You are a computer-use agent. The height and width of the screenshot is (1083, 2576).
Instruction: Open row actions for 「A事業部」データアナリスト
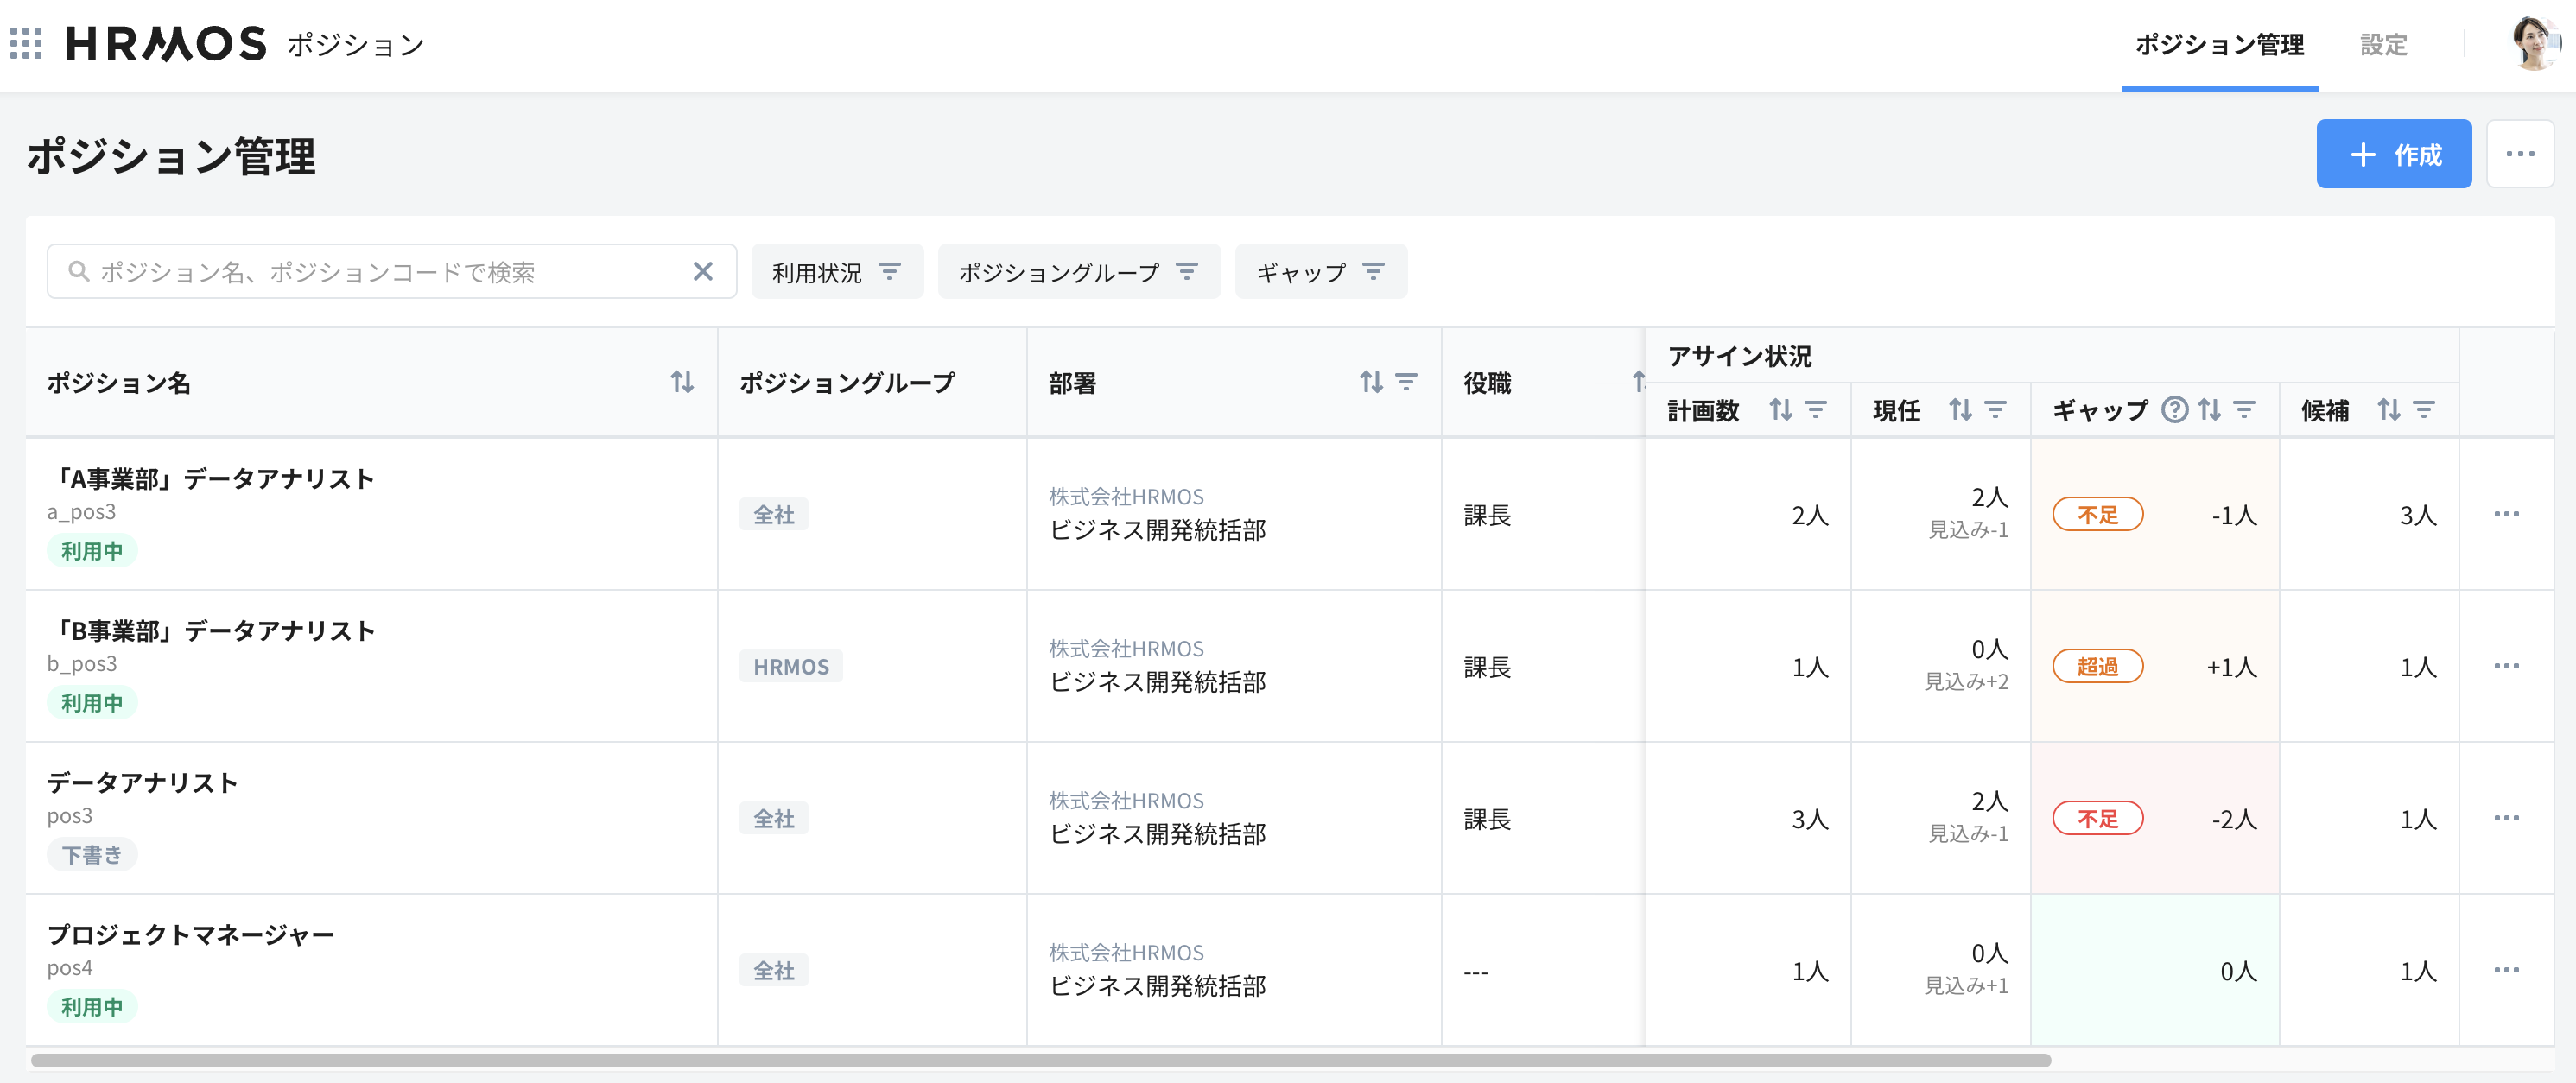click(2507, 514)
